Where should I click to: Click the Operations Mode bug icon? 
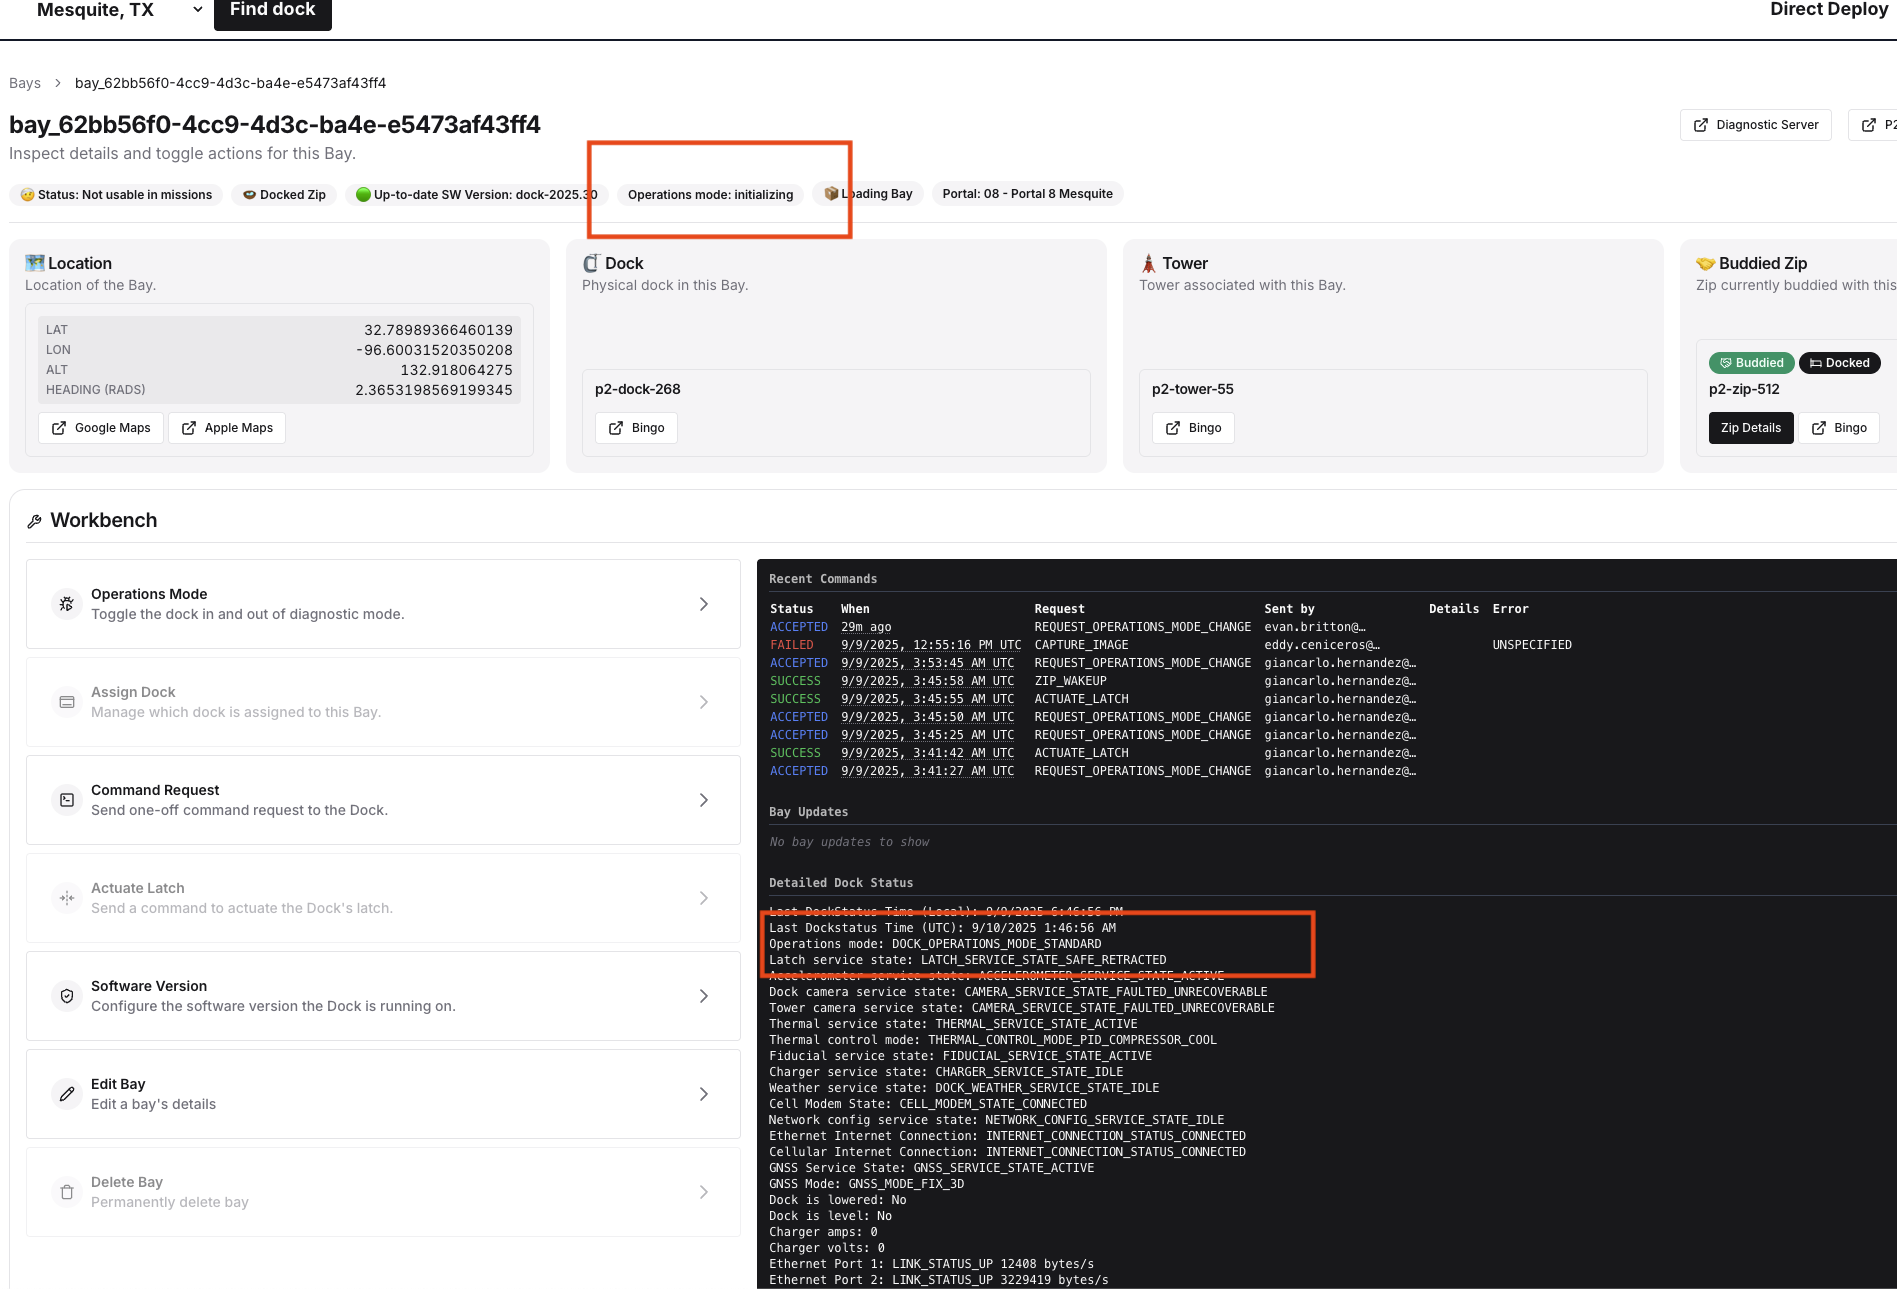(x=67, y=604)
